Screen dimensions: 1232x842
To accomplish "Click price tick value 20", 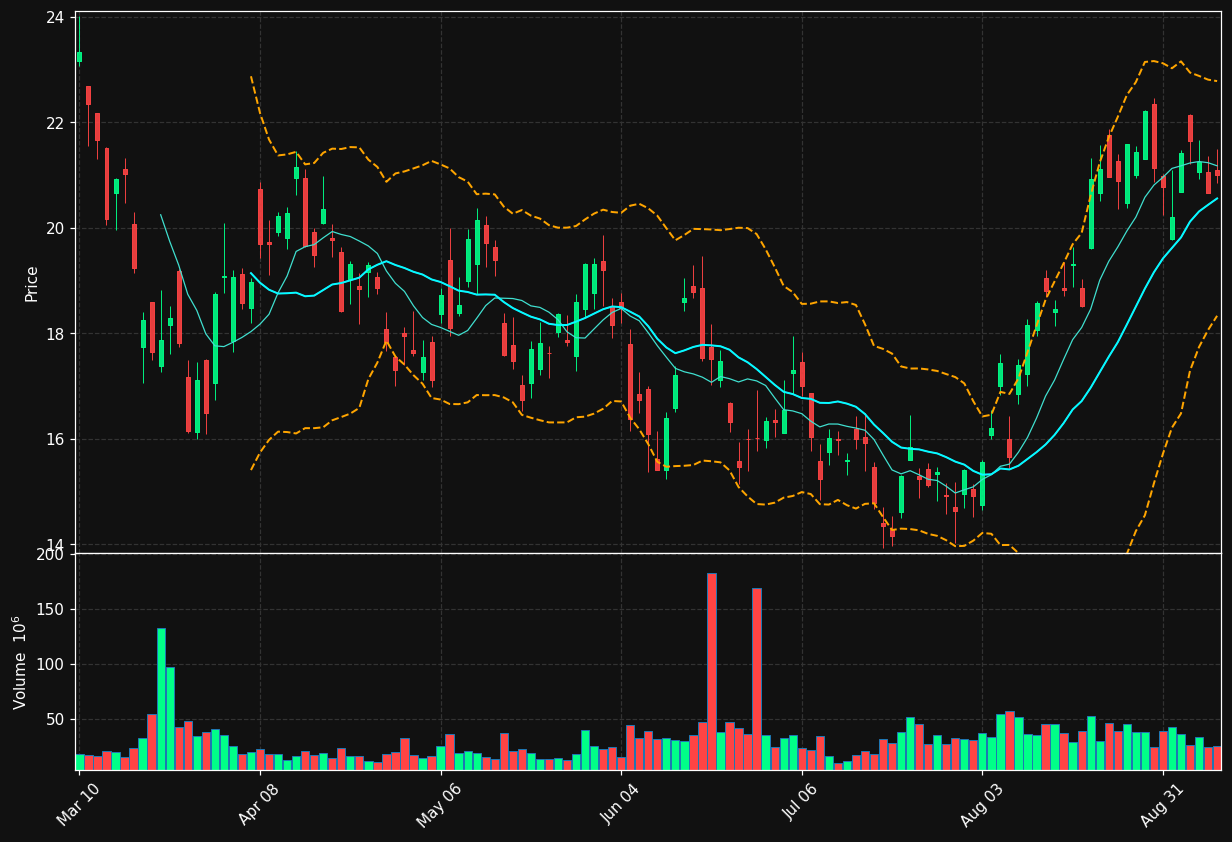I will point(56,228).
